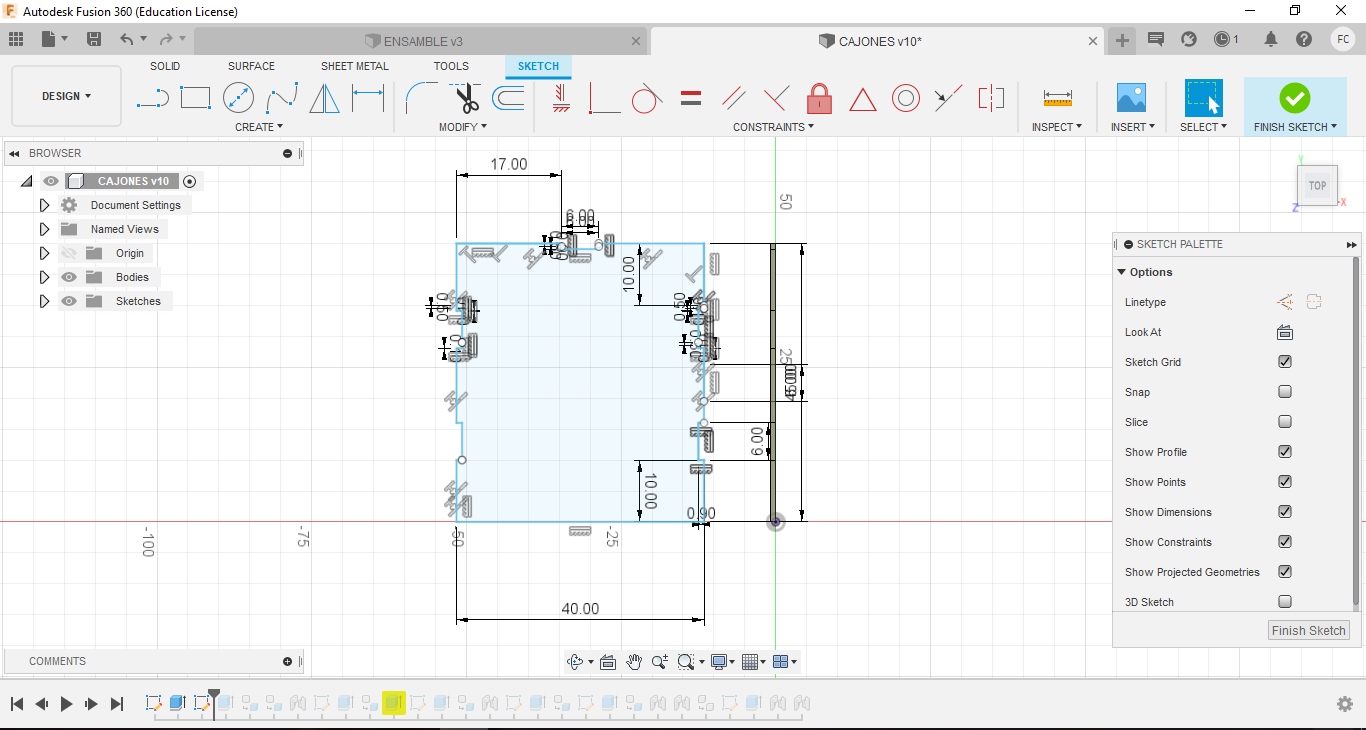Expand the Sketches folder
The image size is (1366, 730).
(44, 301)
